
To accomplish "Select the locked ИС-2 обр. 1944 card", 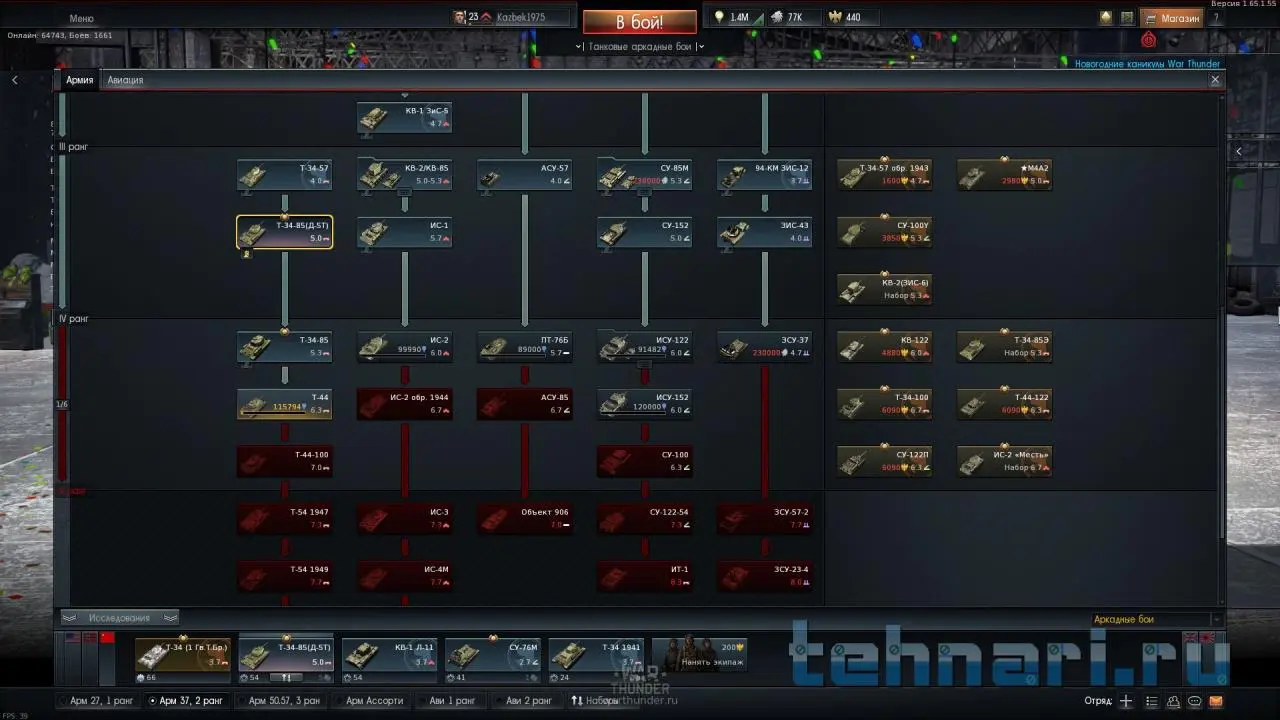I will [x=405, y=404].
